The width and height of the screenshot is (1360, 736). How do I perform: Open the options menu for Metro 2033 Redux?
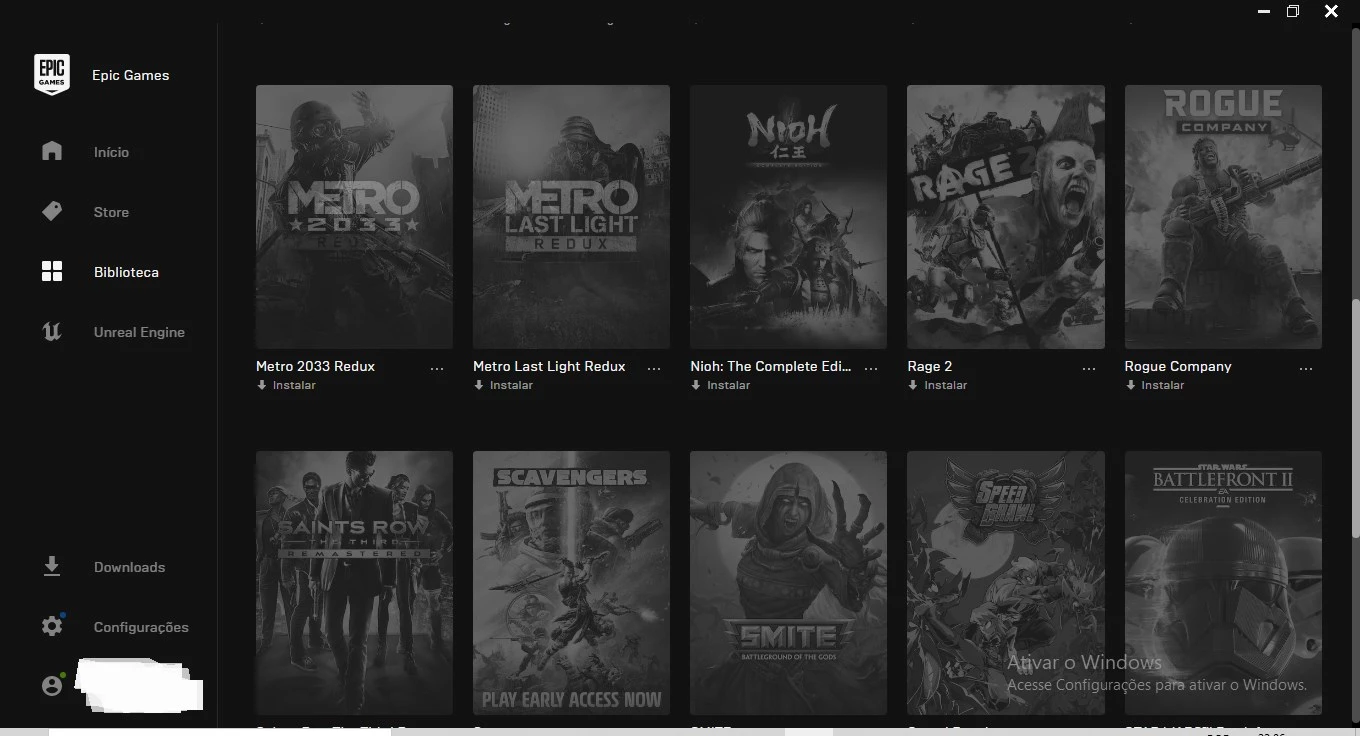(437, 368)
